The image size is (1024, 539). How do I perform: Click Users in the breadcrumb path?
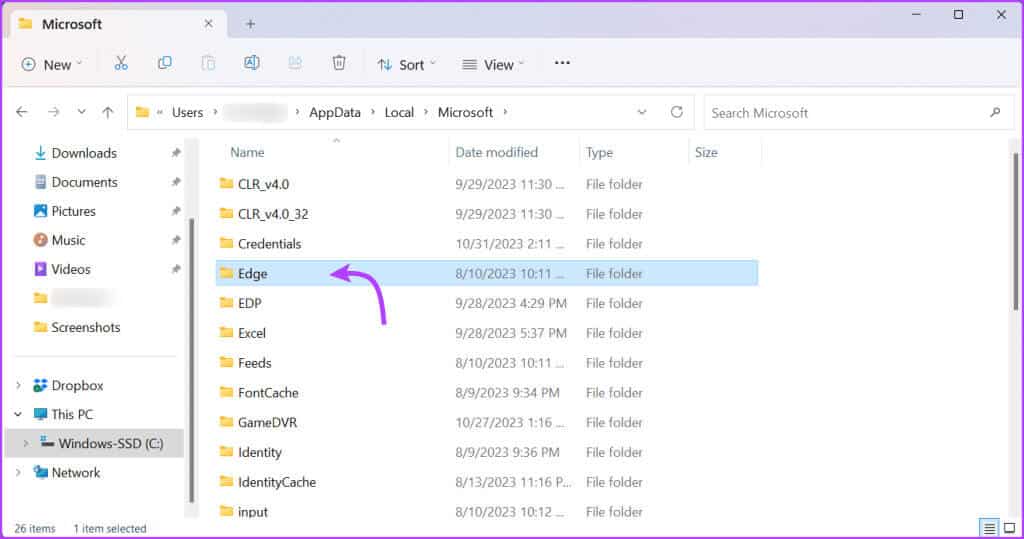pyautogui.click(x=187, y=112)
